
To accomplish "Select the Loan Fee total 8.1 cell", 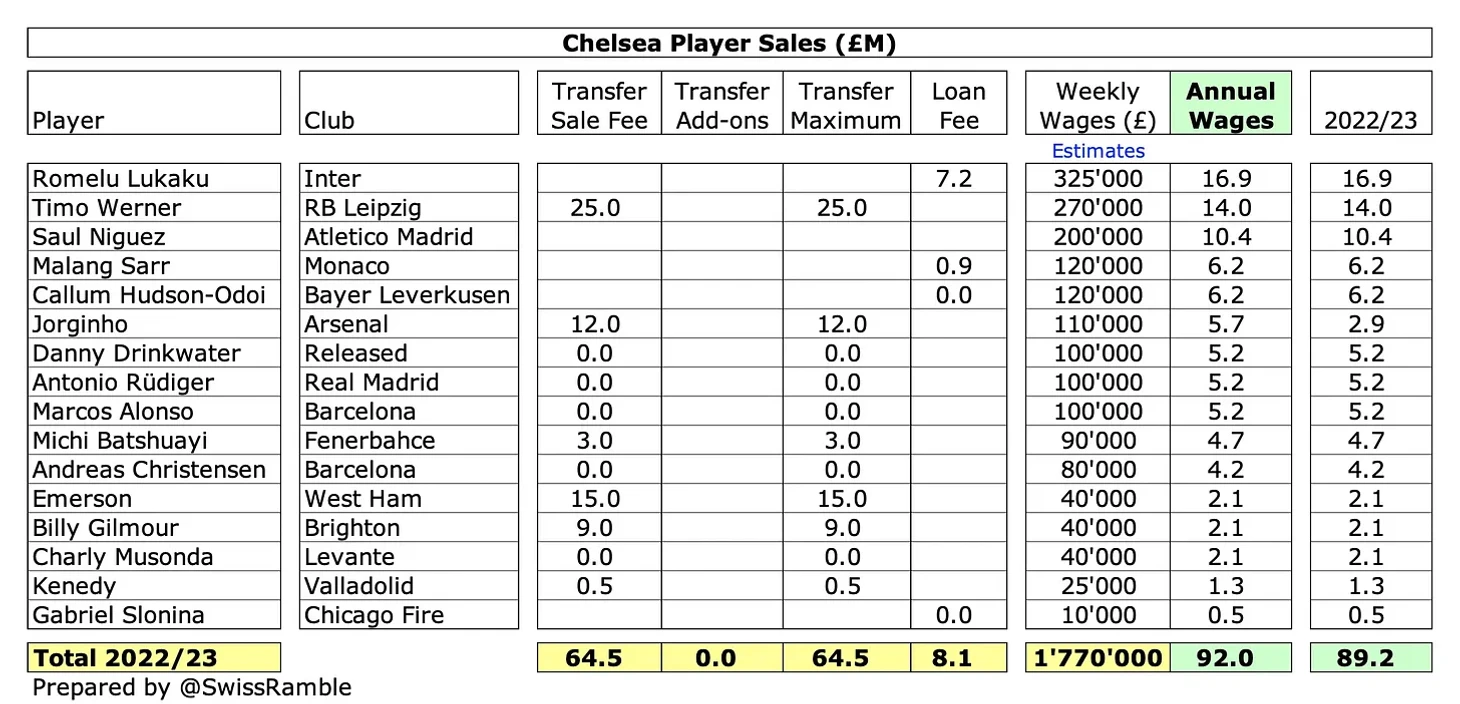I will point(958,658).
